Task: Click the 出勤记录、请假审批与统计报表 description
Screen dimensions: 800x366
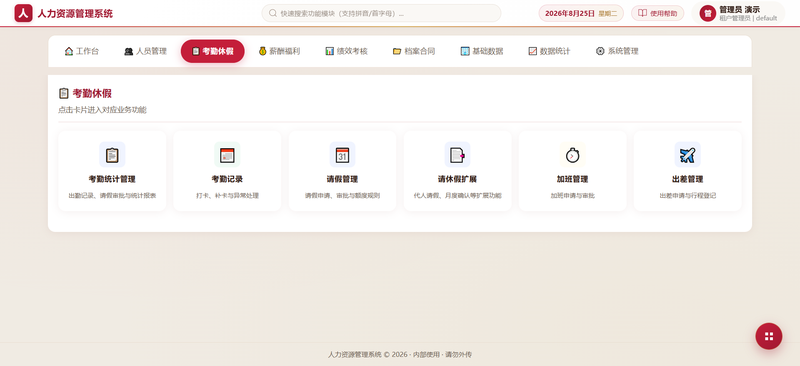Action: tap(112, 196)
